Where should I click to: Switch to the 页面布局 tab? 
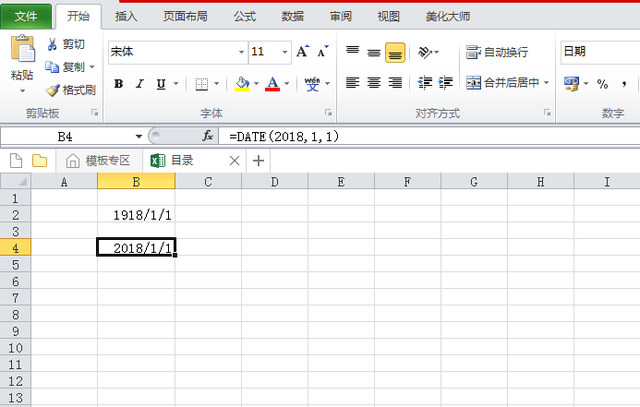(185, 16)
